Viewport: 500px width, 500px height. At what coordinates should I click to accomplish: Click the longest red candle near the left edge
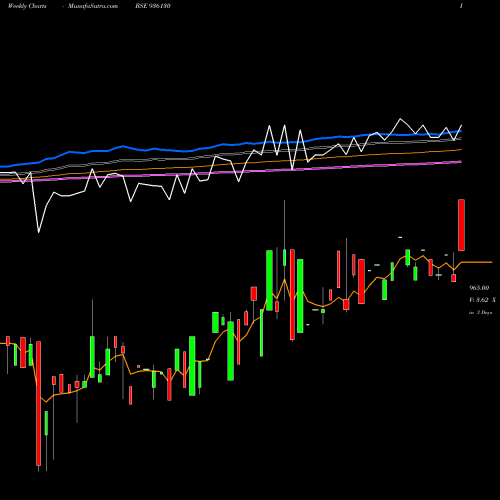(39, 403)
